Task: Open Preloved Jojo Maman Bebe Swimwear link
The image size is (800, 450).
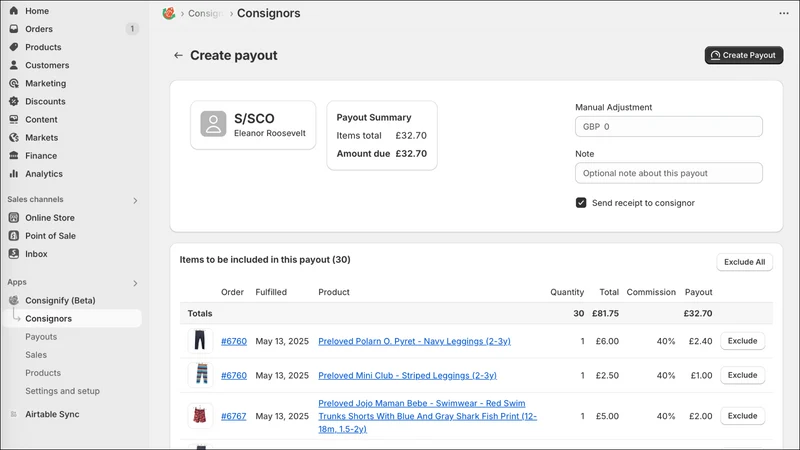Action: [428, 416]
